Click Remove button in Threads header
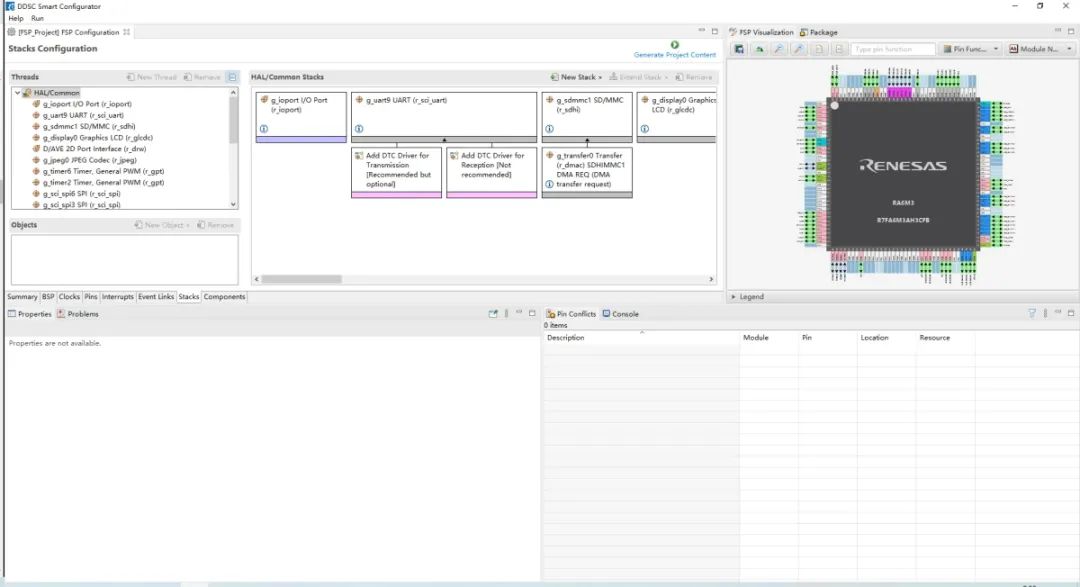The image size is (1080, 587). pos(202,77)
